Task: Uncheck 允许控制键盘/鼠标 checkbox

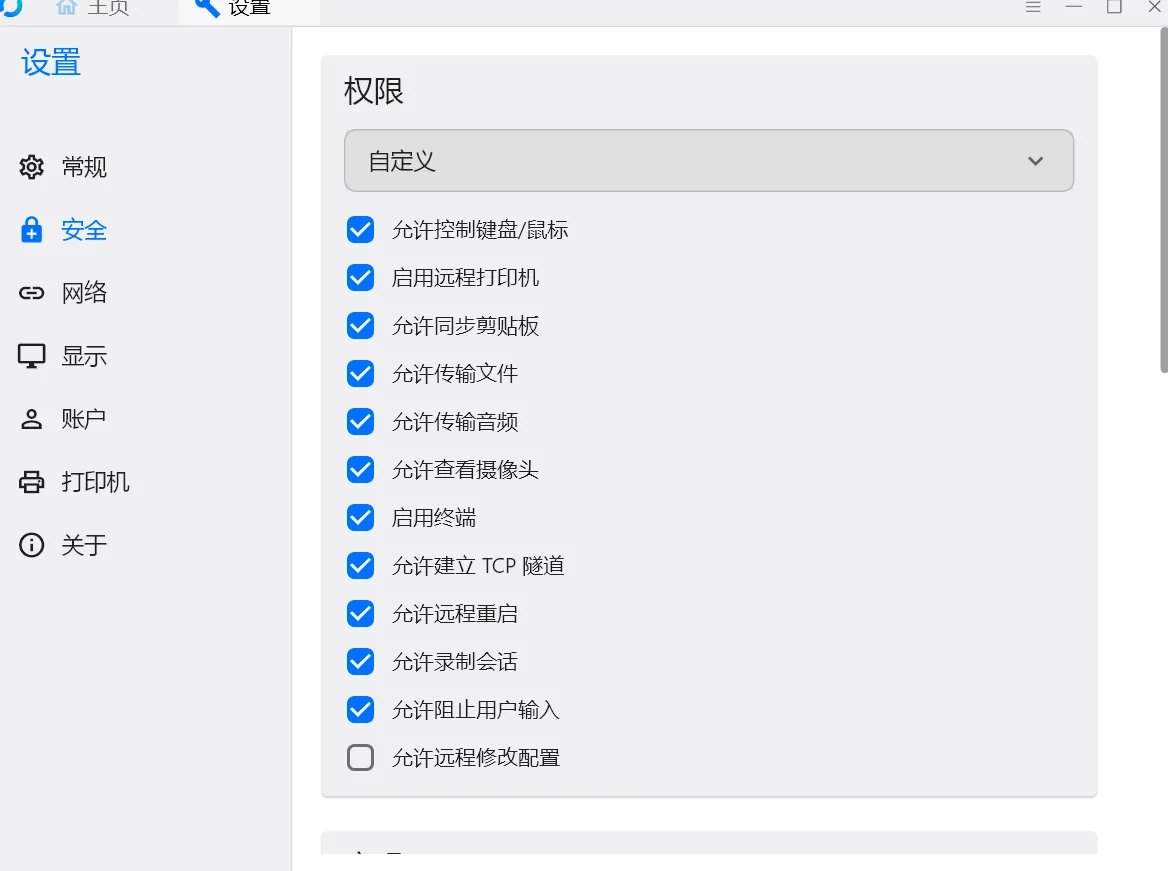Action: point(361,229)
